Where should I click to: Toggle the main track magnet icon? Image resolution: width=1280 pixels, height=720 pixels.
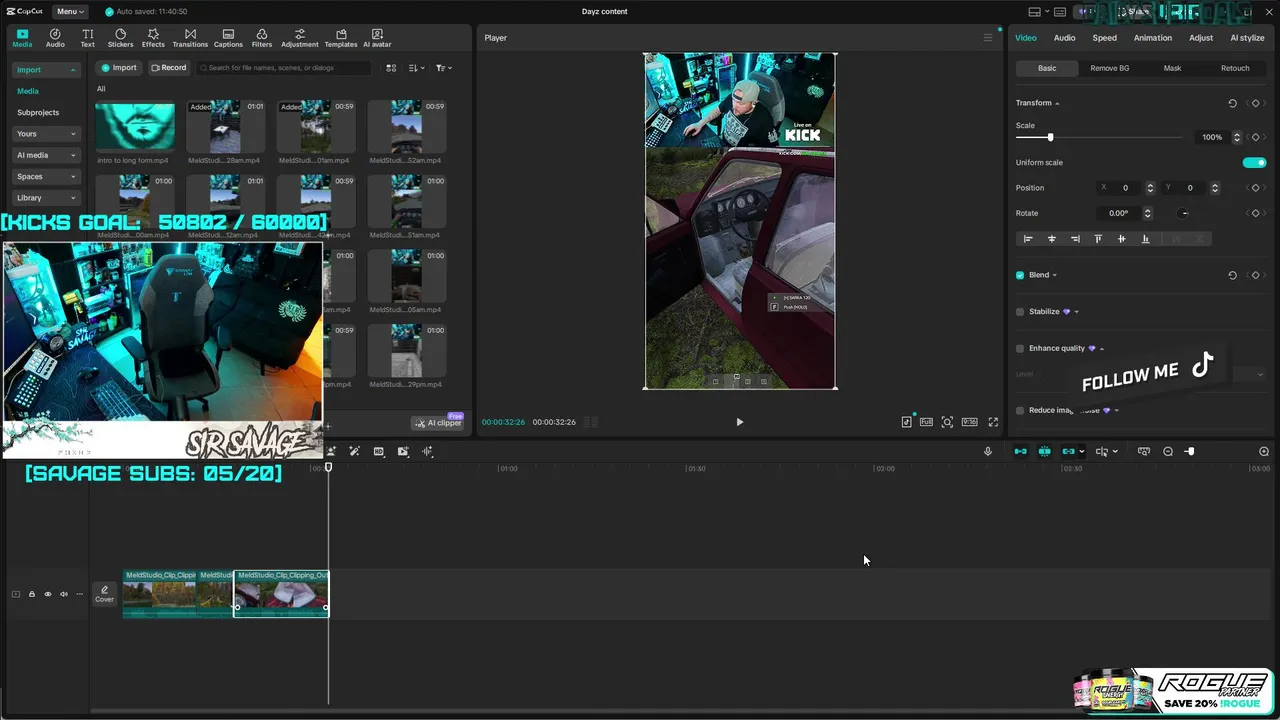(x=1020, y=452)
